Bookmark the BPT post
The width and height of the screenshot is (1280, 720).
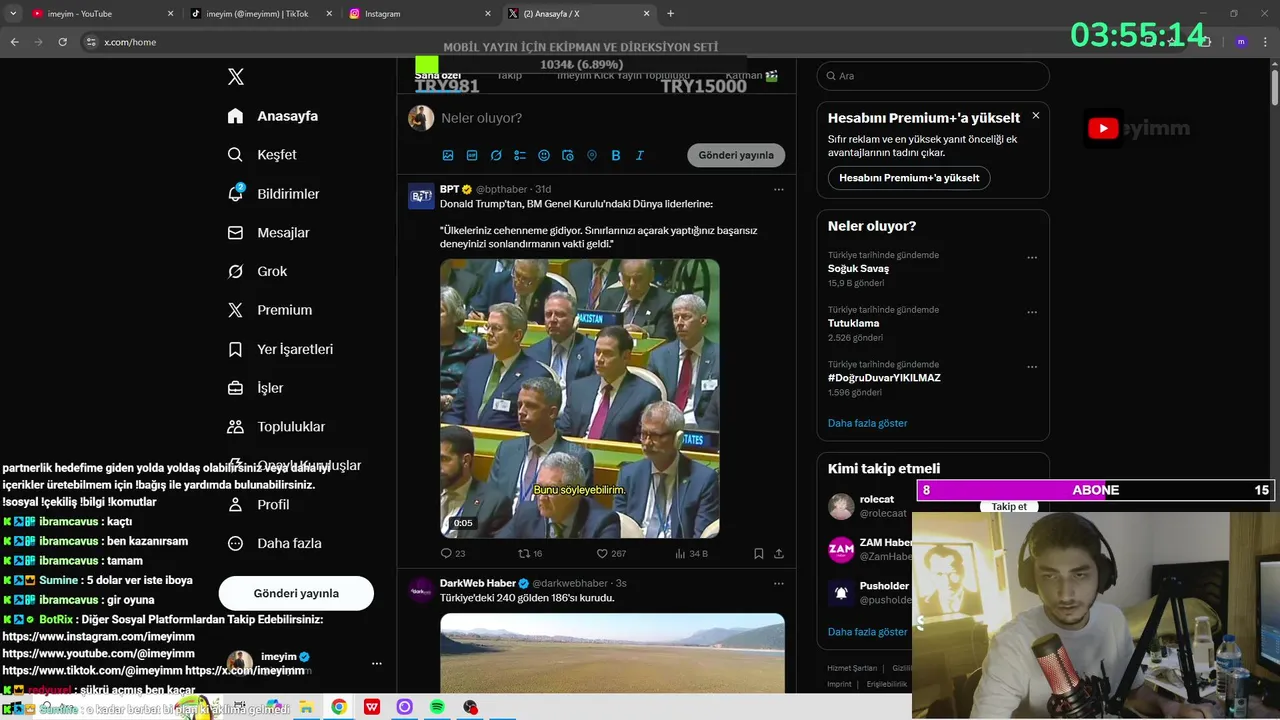[759, 553]
